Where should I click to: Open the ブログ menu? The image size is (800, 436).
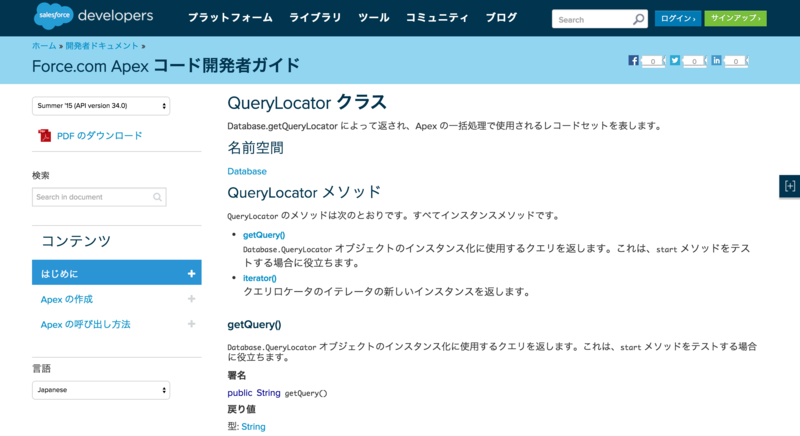pyautogui.click(x=501, y=18)
